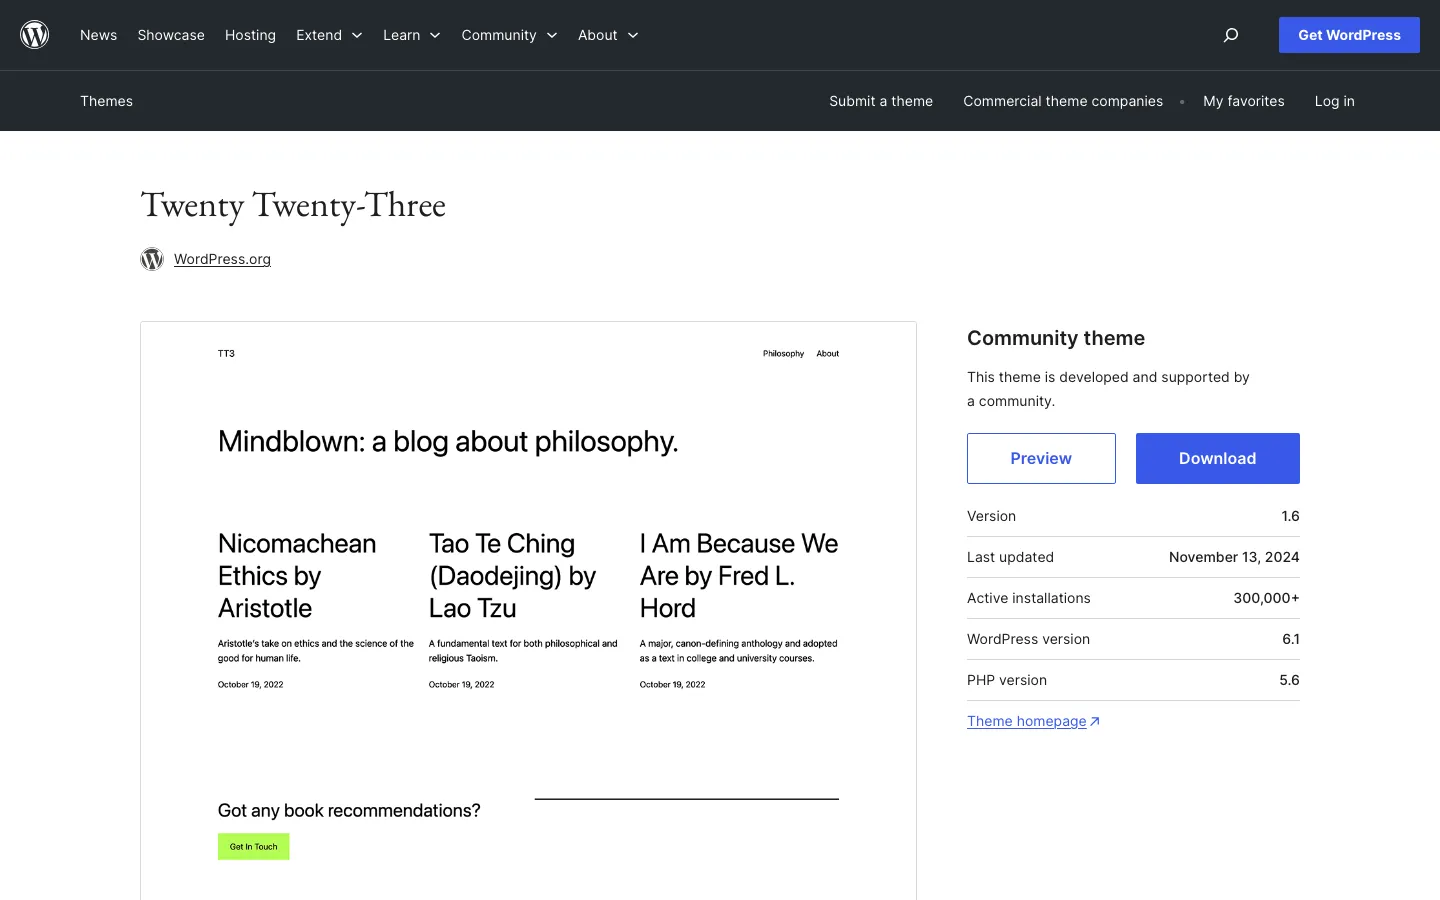Open Submit a theme

coord(881,101)
